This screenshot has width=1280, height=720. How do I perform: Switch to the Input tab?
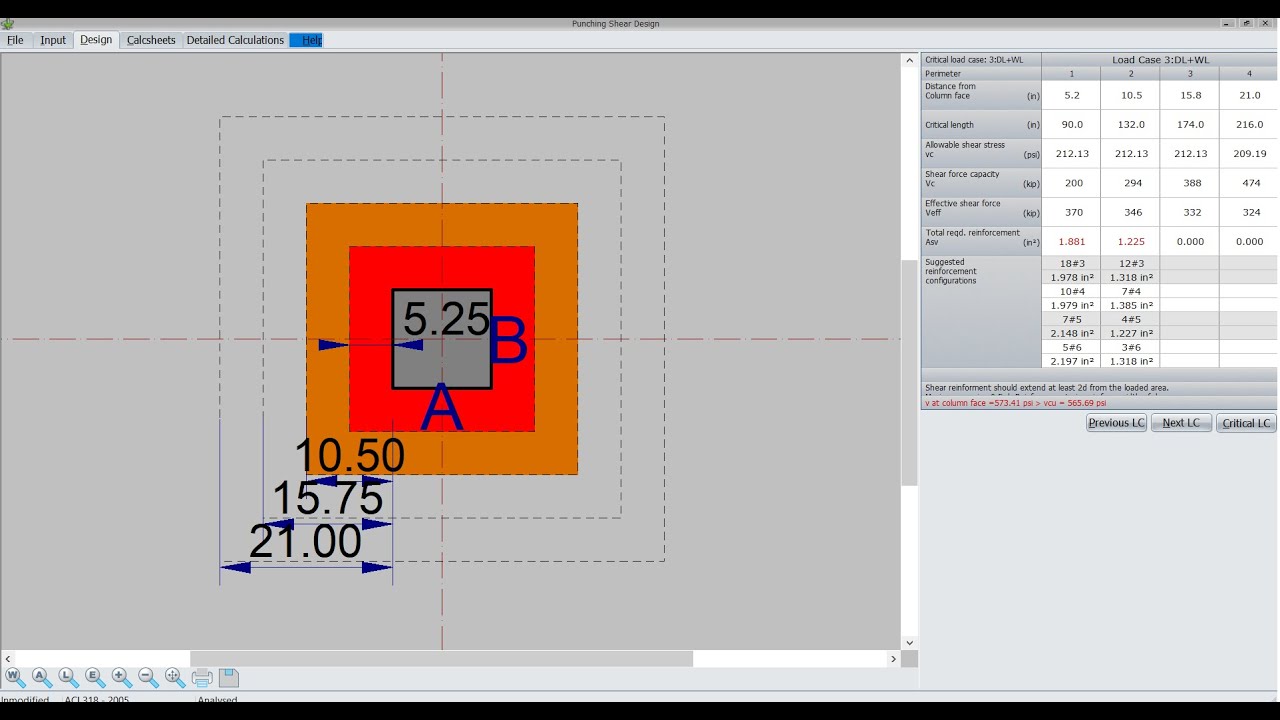(x=53, y=40)
